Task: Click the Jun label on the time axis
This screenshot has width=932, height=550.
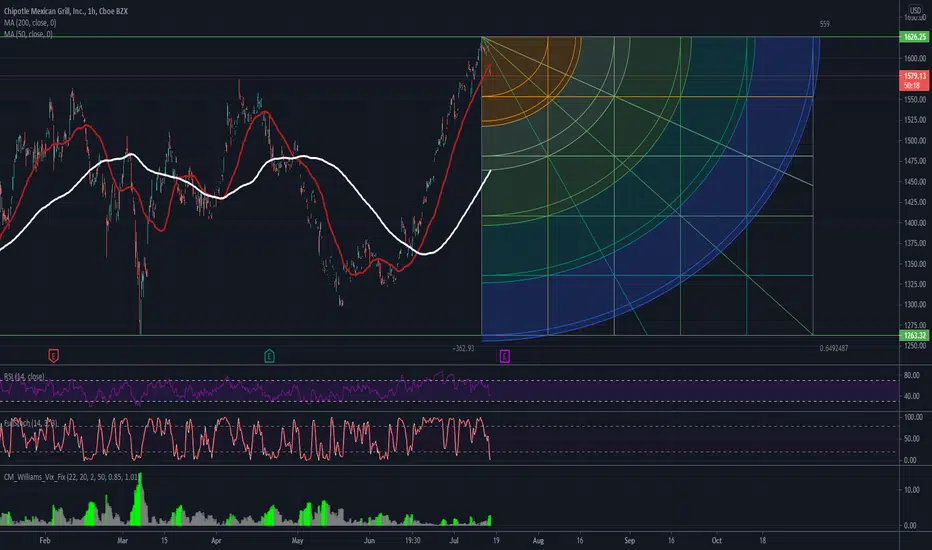Action: pos(369,540)
